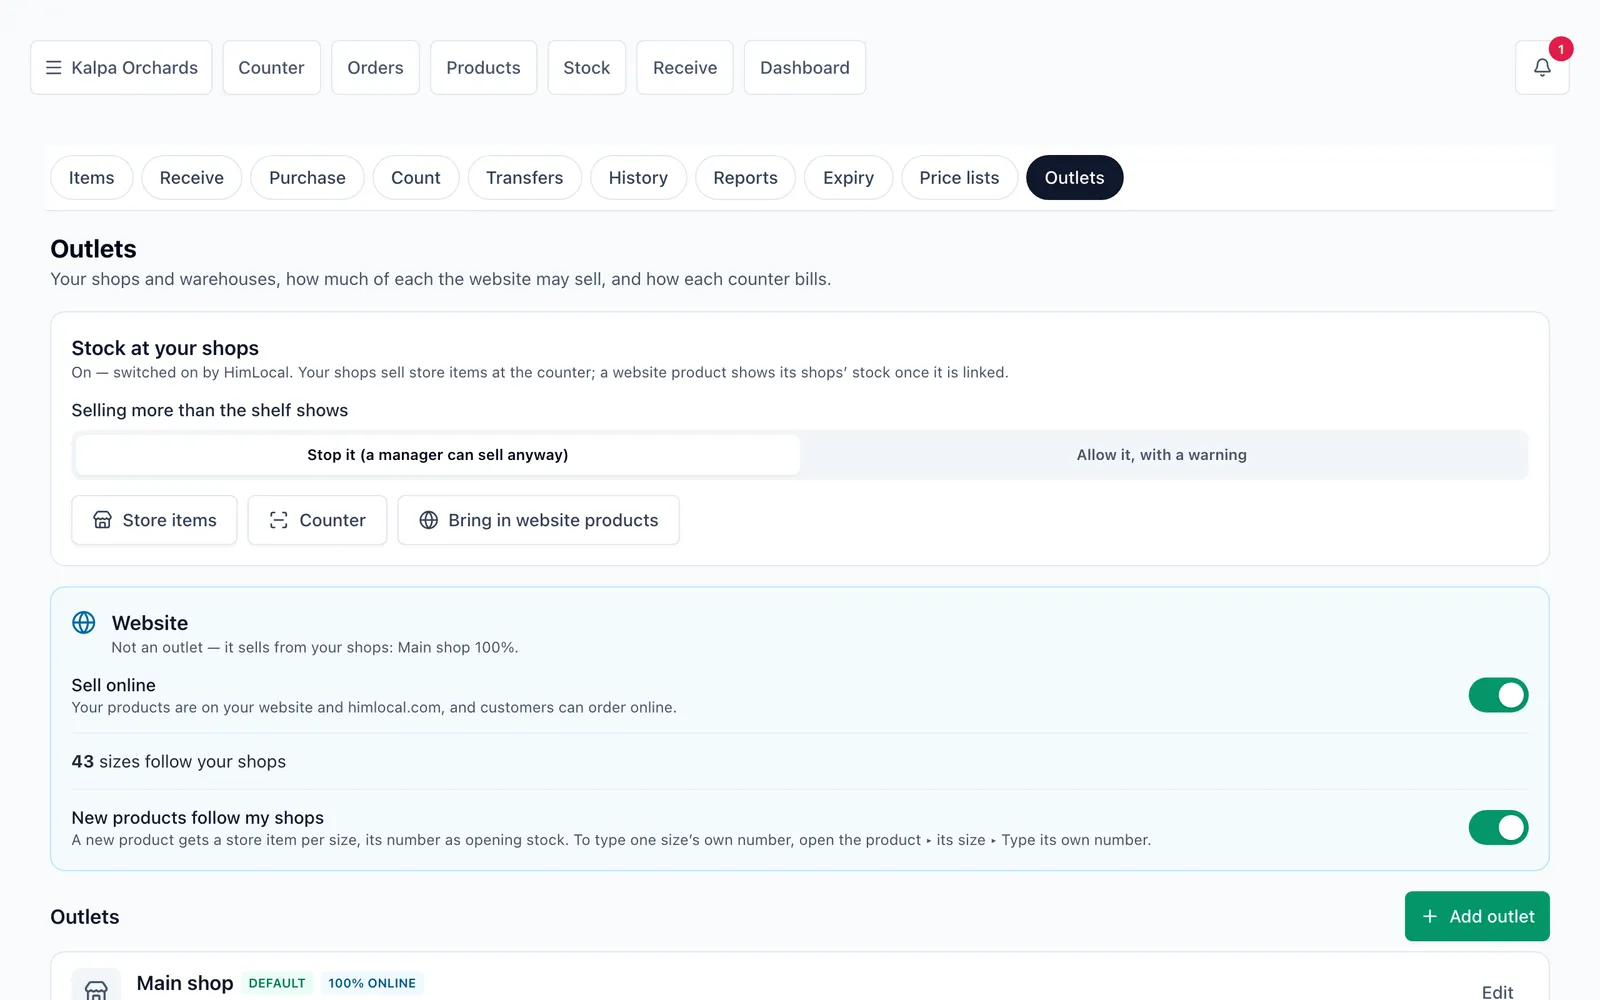The height and width of the screenshot is (1000, 1600).
Task: Select Stop it (a manager can sell anyway)
Action: point(437,455)
